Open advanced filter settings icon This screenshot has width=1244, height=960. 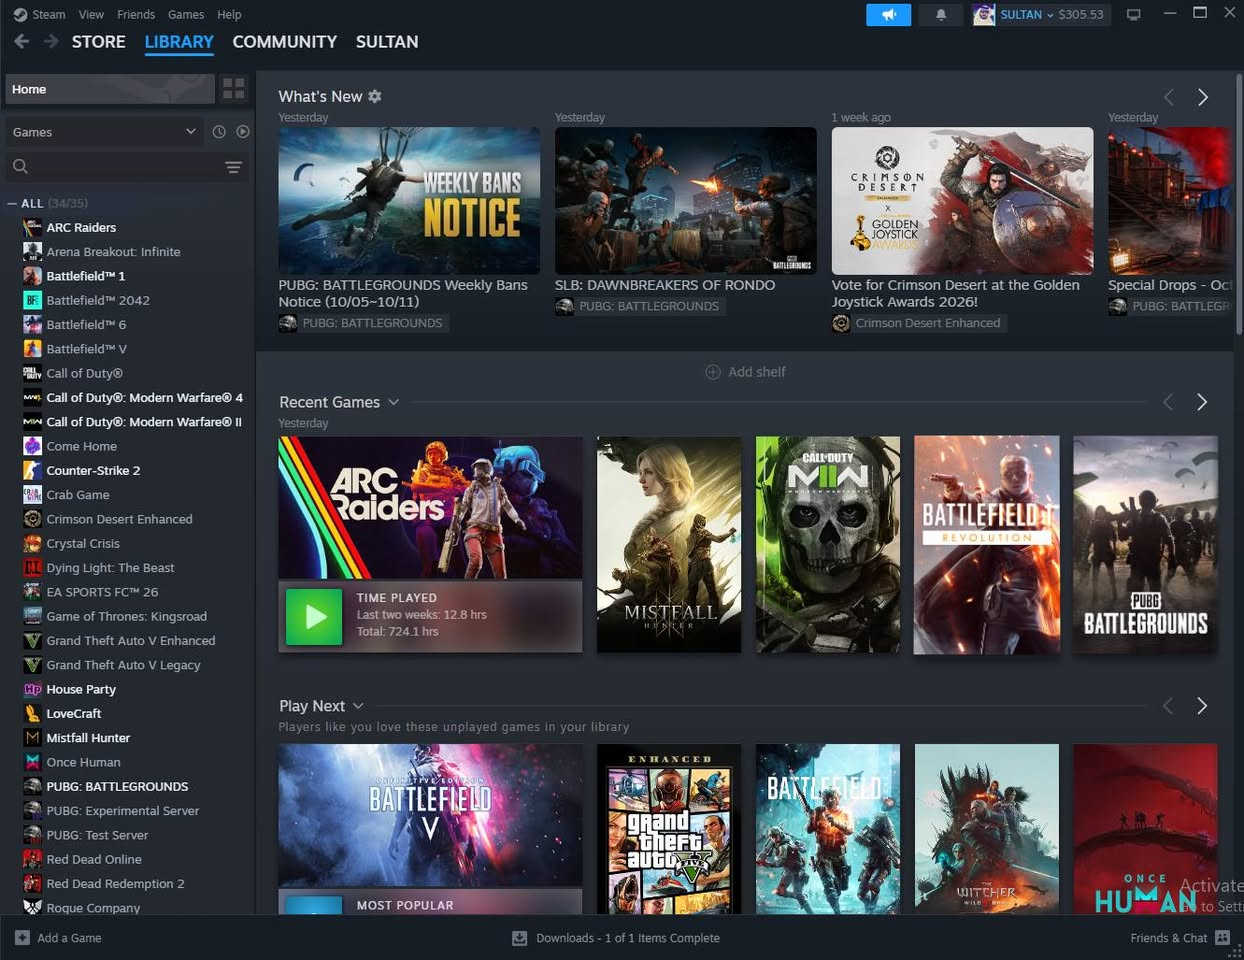[x=233, y=167]
